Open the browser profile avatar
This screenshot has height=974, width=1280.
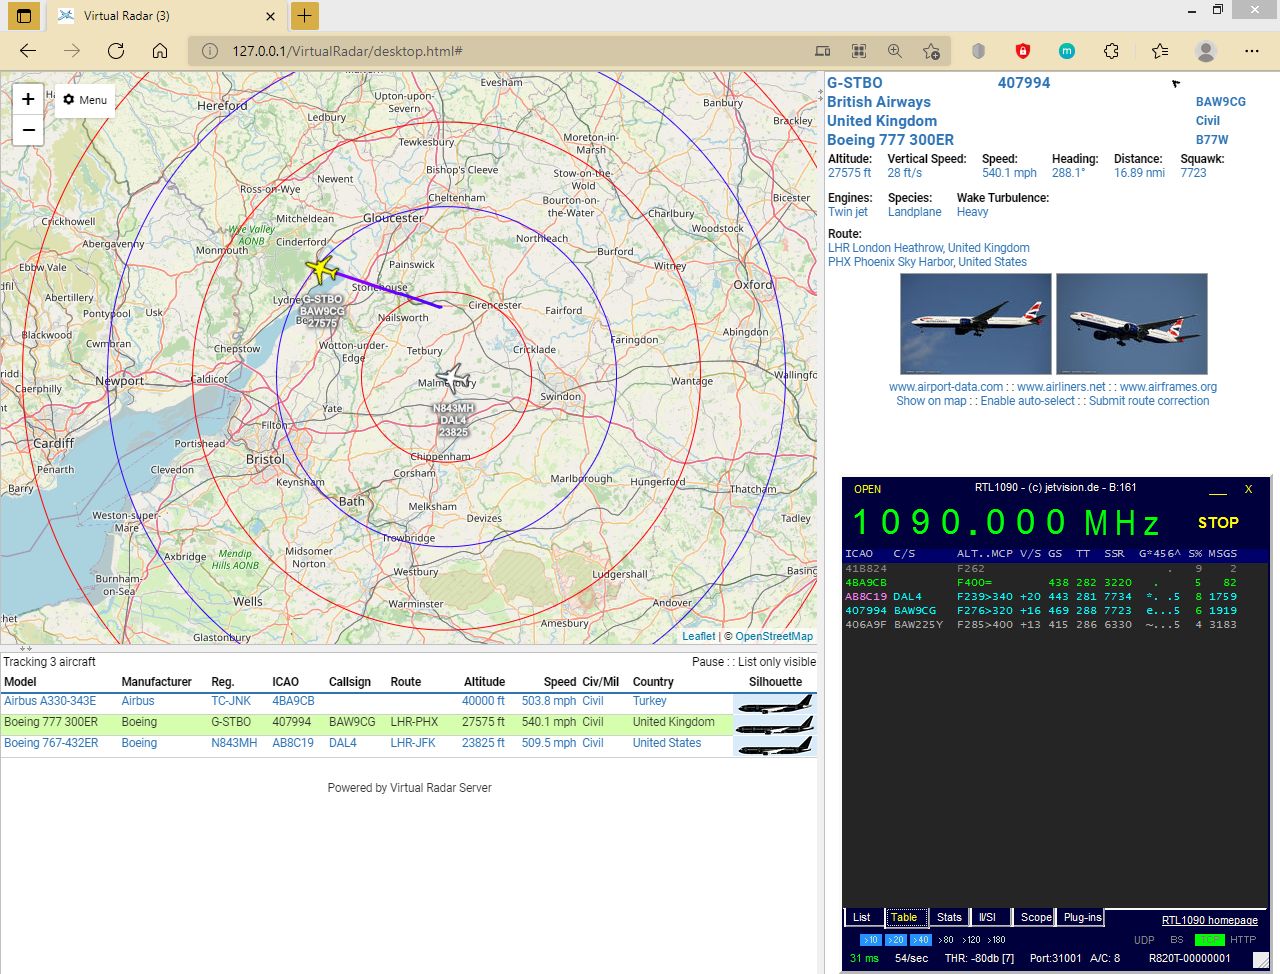pos(1206,51)
